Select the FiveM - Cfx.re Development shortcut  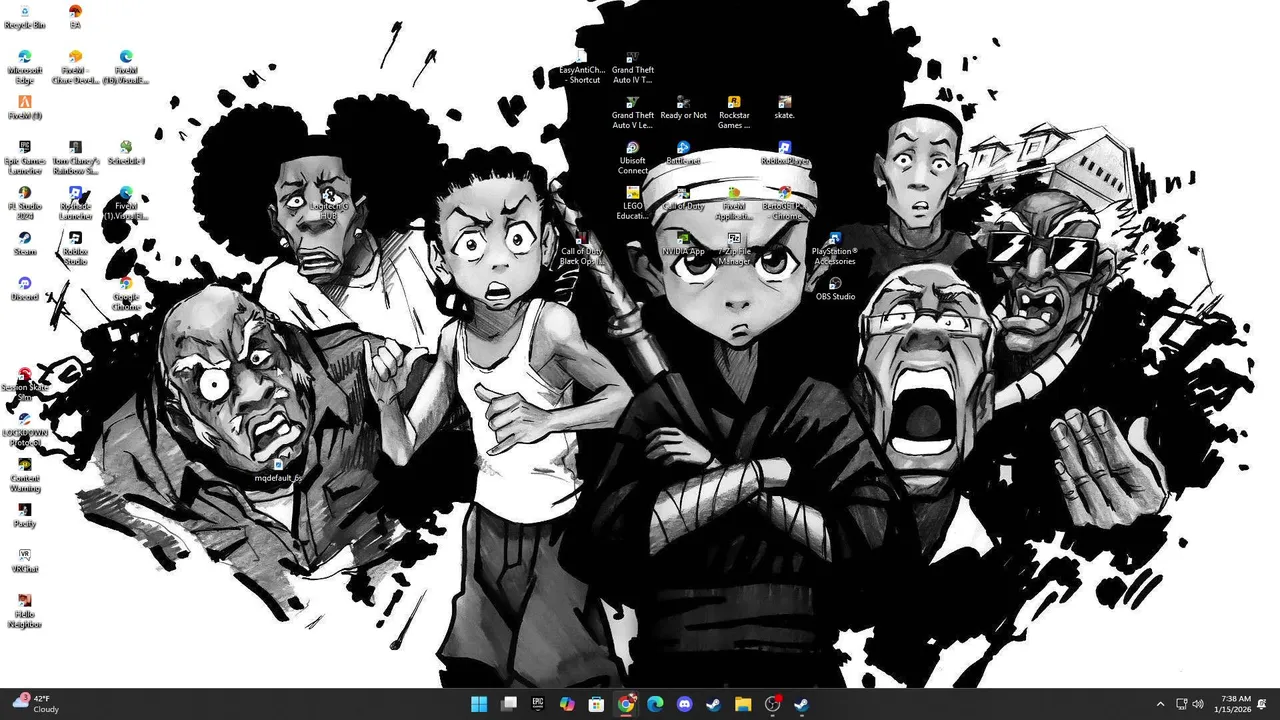click(x=75, y=67)
